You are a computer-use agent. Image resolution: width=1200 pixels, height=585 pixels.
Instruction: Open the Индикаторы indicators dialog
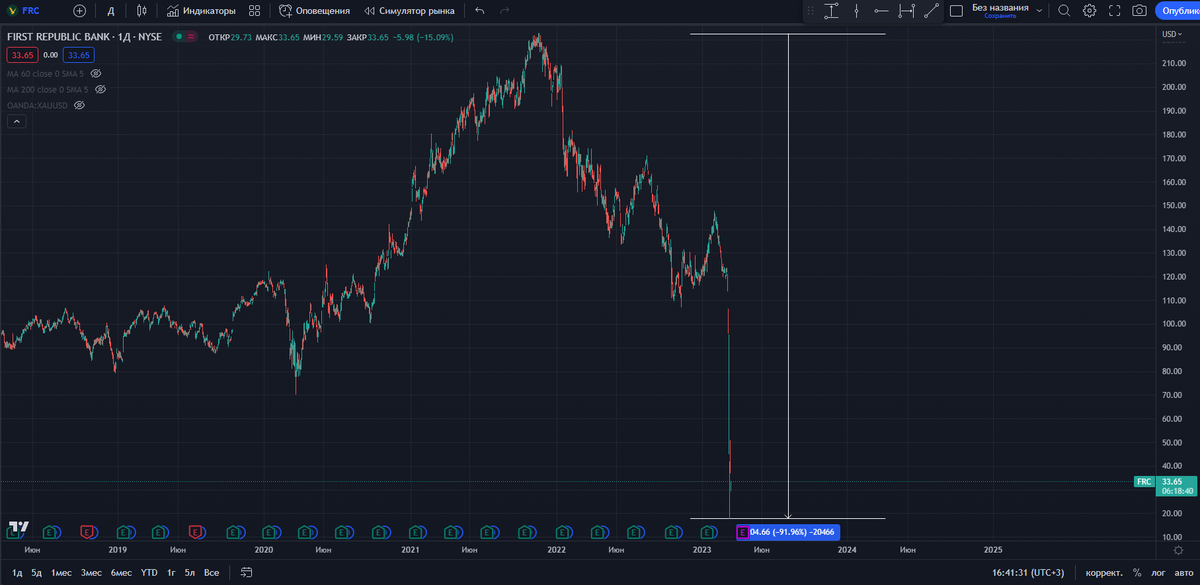click(x=201, y=11)
